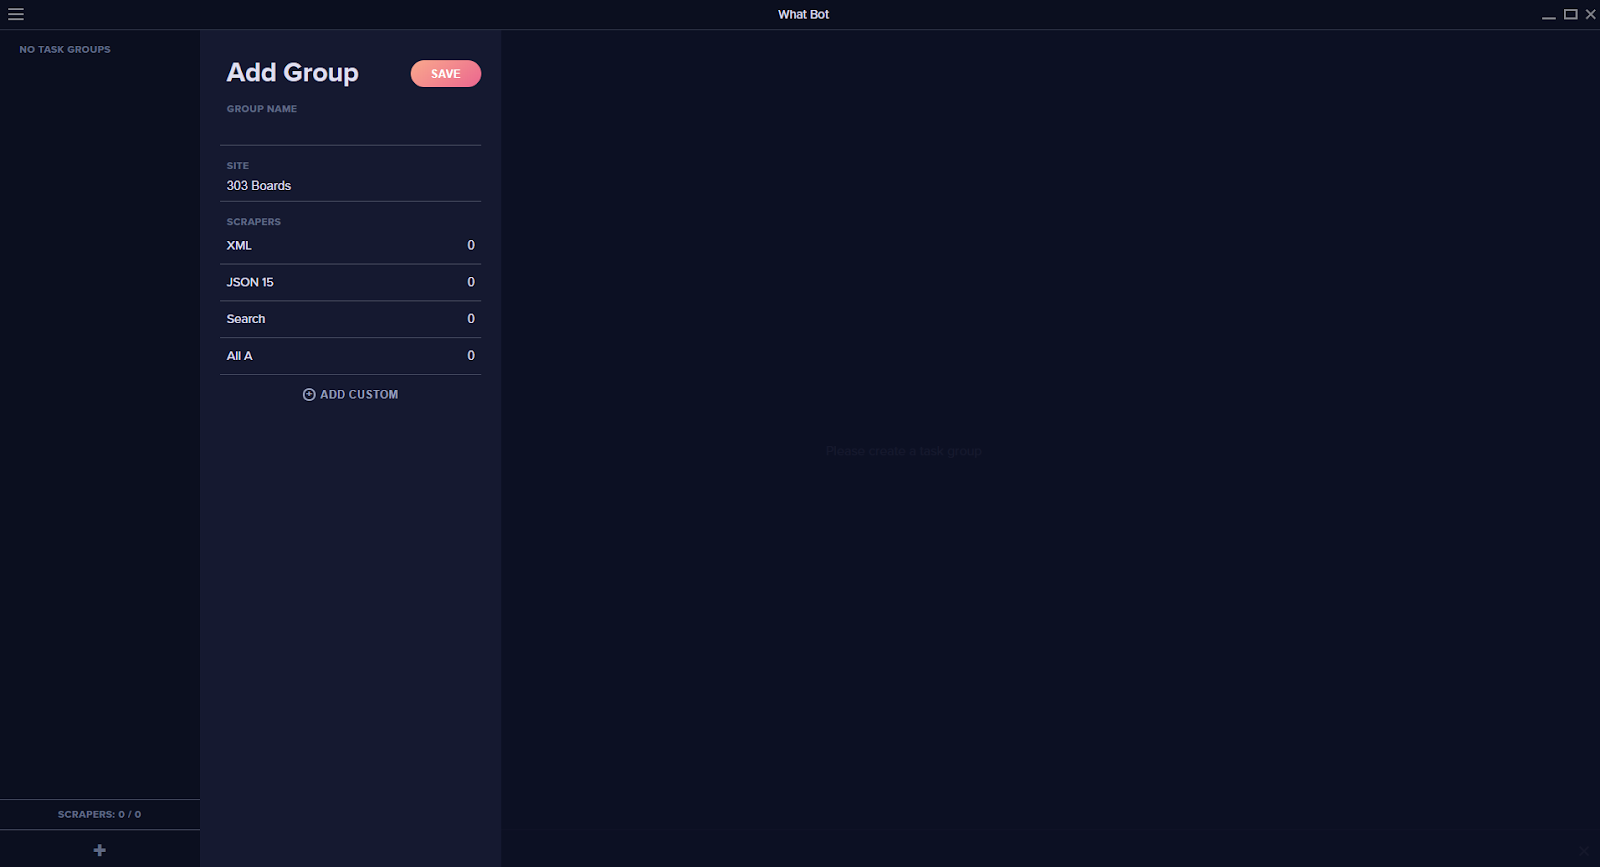Maximize the What Bot window
Screen dimensions: 1600x867
(x=1570, y=14)
